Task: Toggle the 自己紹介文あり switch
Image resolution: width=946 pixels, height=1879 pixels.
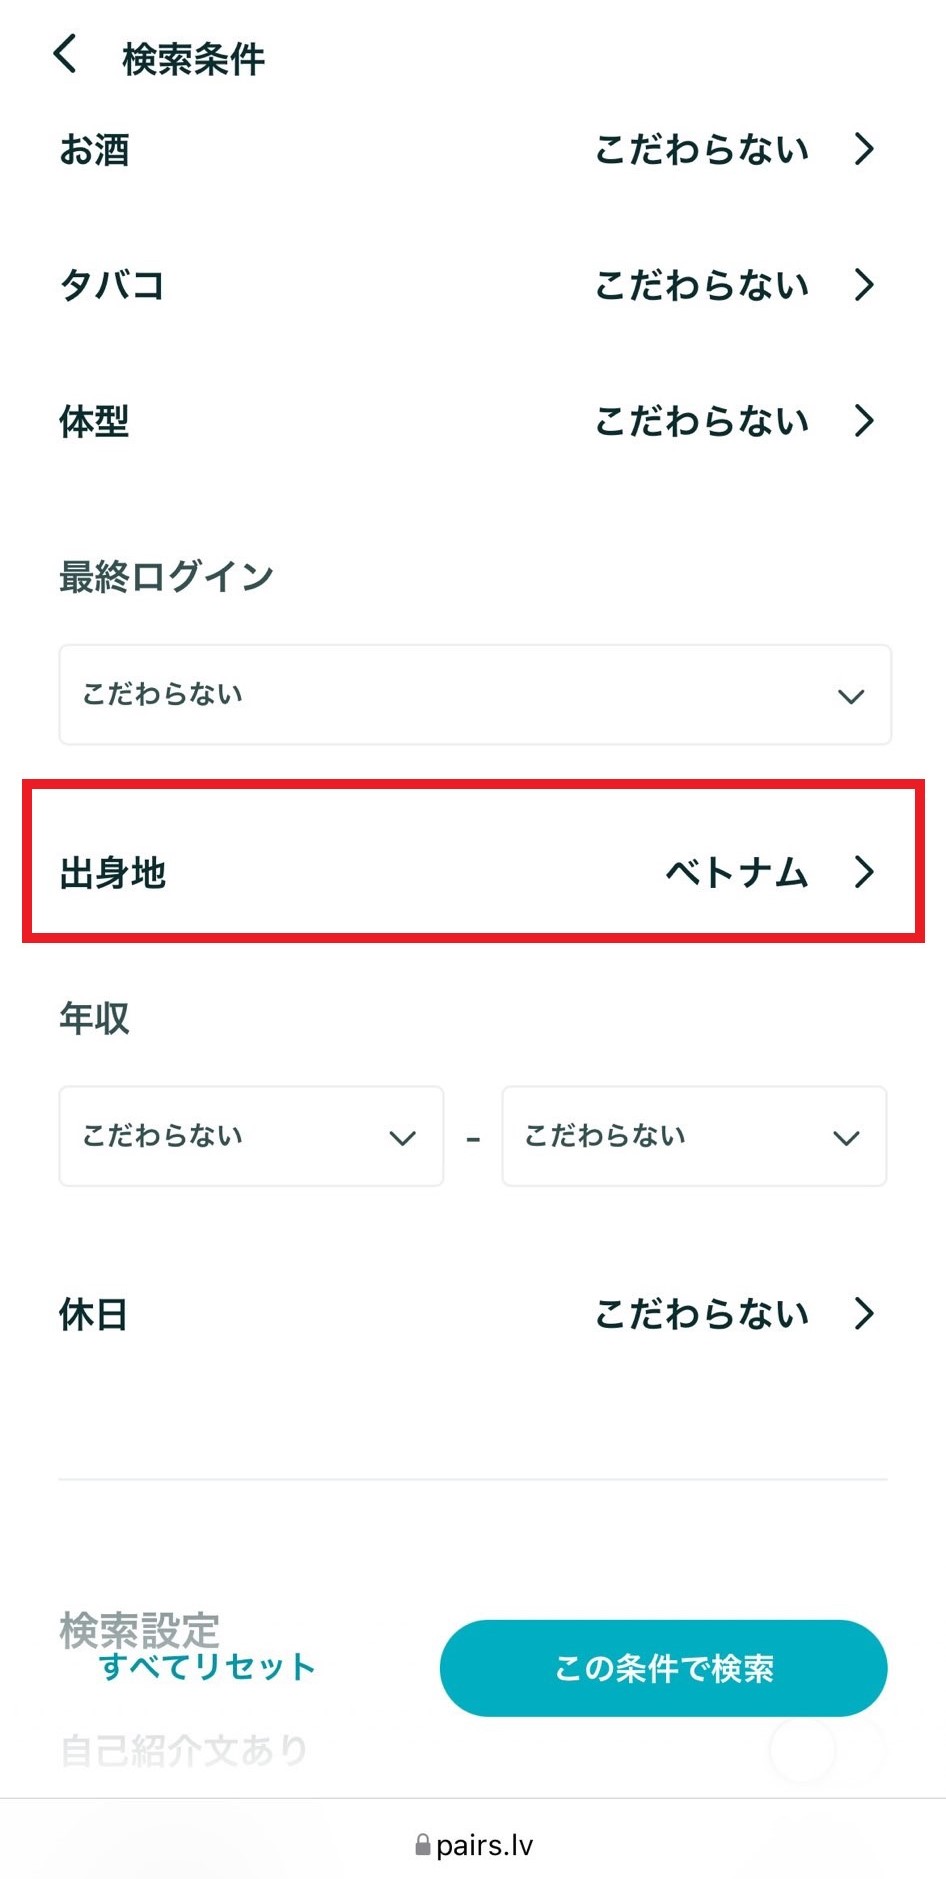Action: (826, 1750)
